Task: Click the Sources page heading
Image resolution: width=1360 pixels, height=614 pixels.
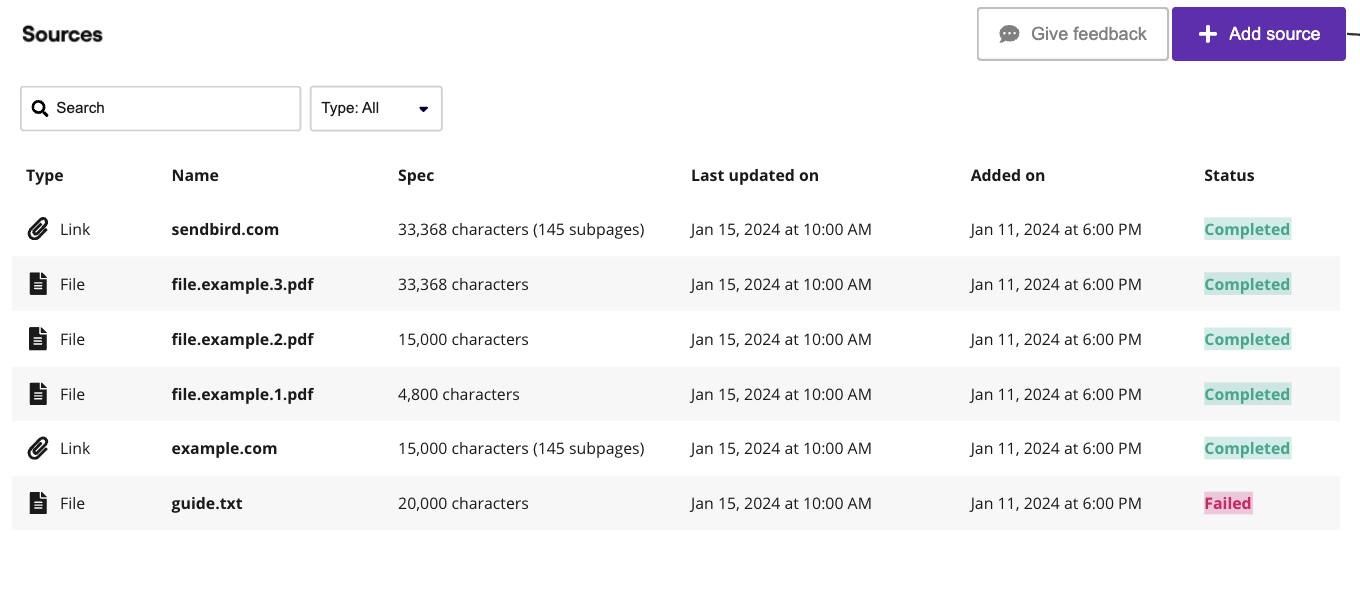Action: pos(62,34)
